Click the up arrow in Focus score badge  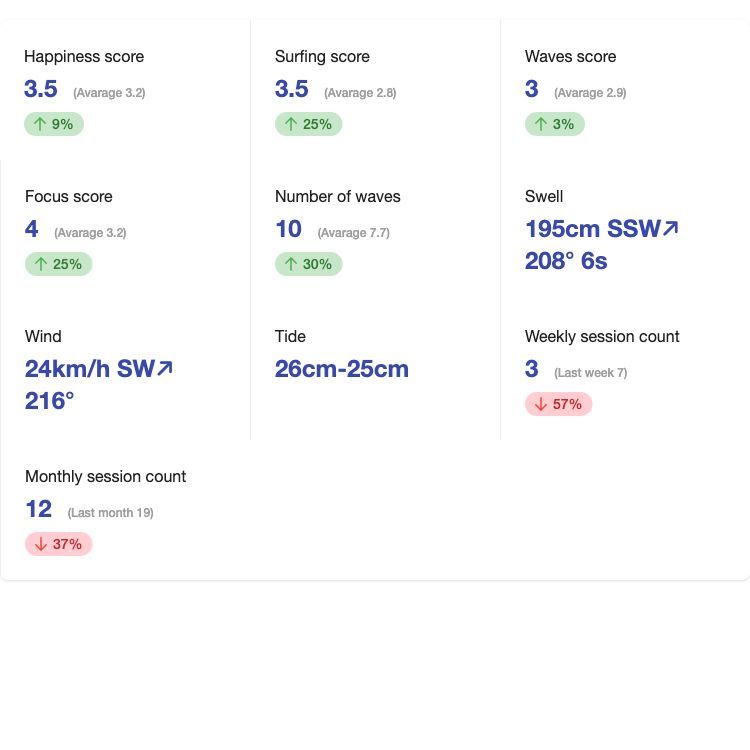[x=41, y=264]
